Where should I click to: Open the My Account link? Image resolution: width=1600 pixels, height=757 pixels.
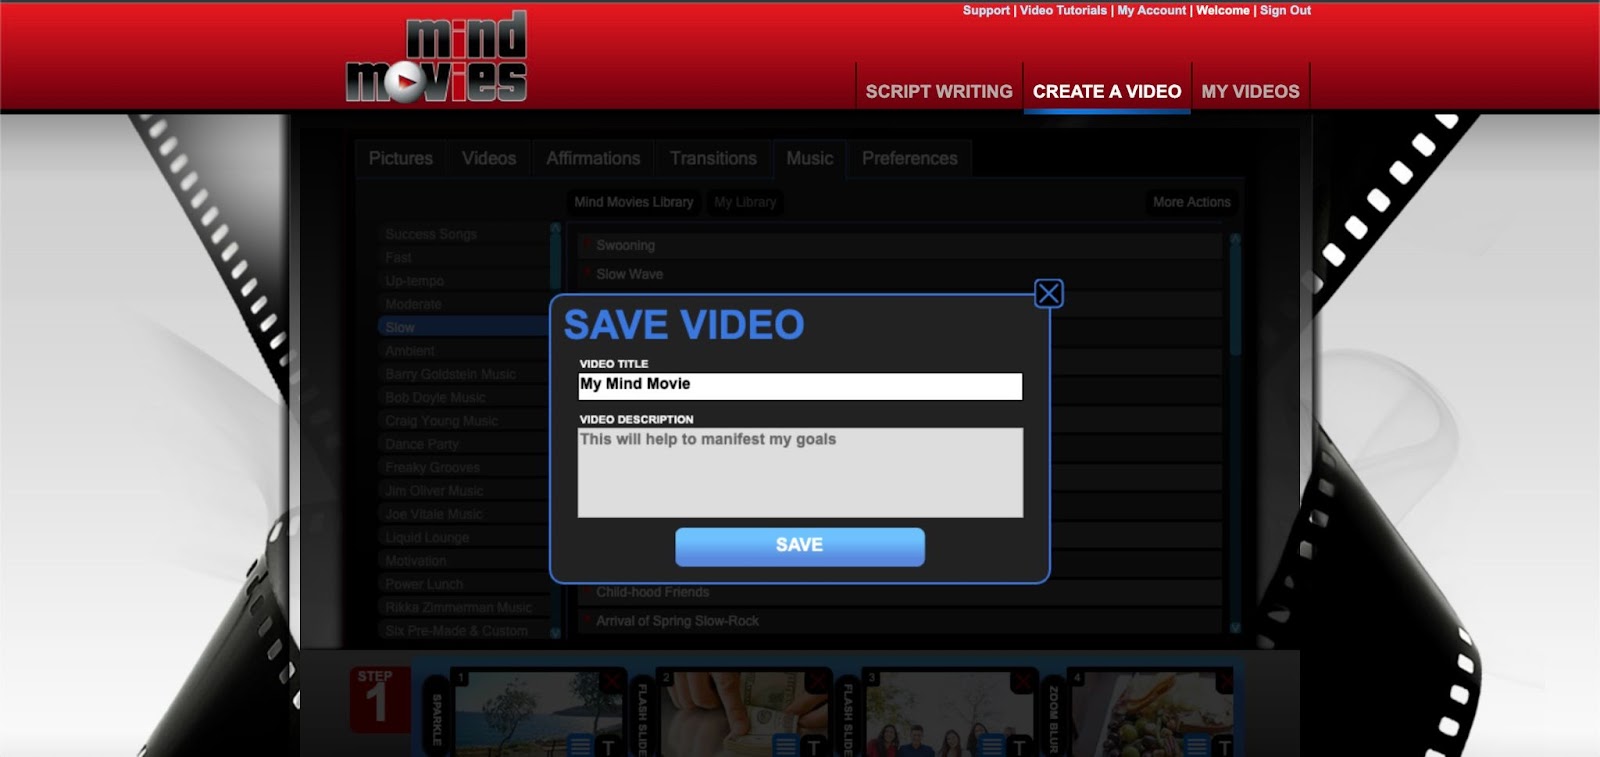click(x=1151, y=10)
